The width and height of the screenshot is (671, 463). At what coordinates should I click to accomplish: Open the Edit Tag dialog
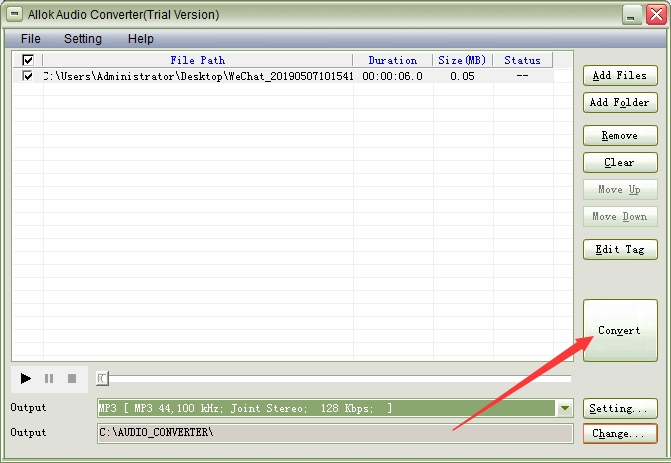tap(620, 249)
